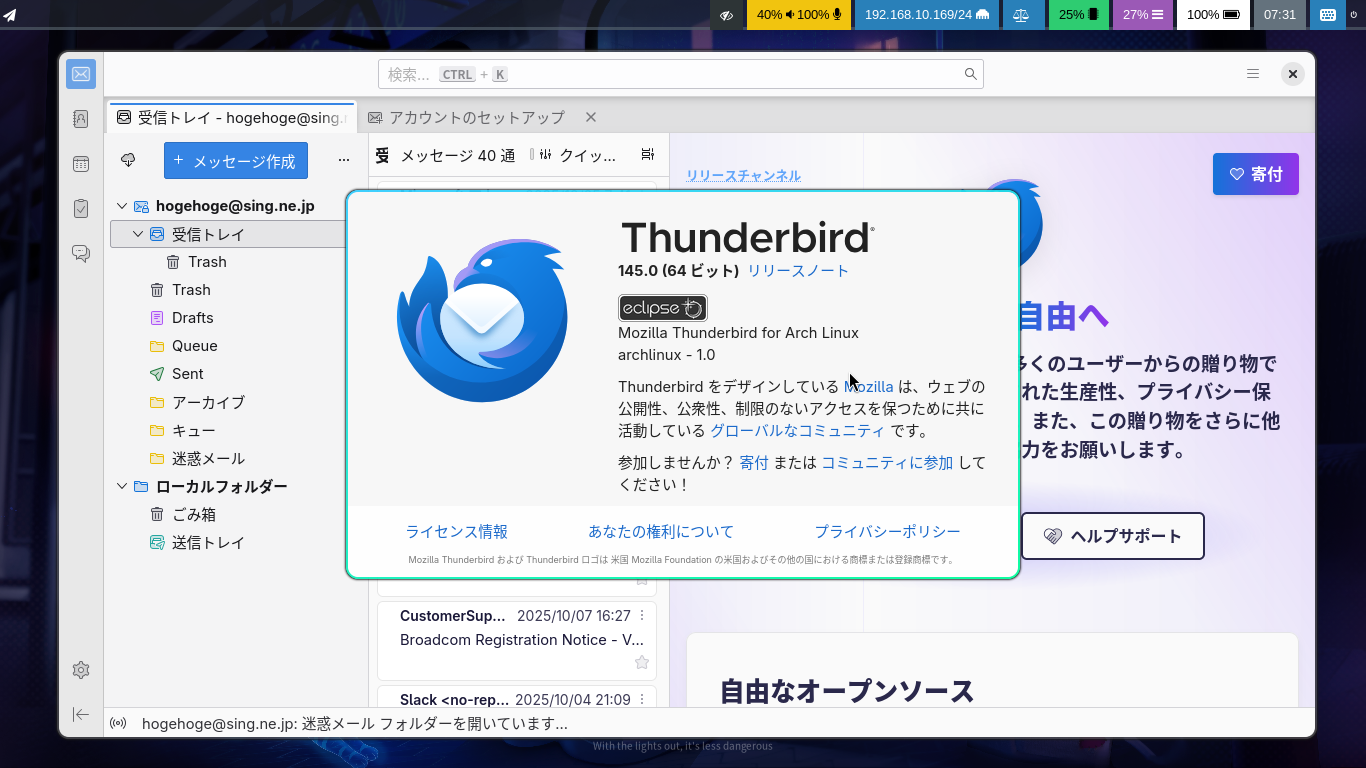The height and width of the screenshot is (768, 1366).
Task: Click the Thunderbird logo in the About dialog
Action: (483, 320)
